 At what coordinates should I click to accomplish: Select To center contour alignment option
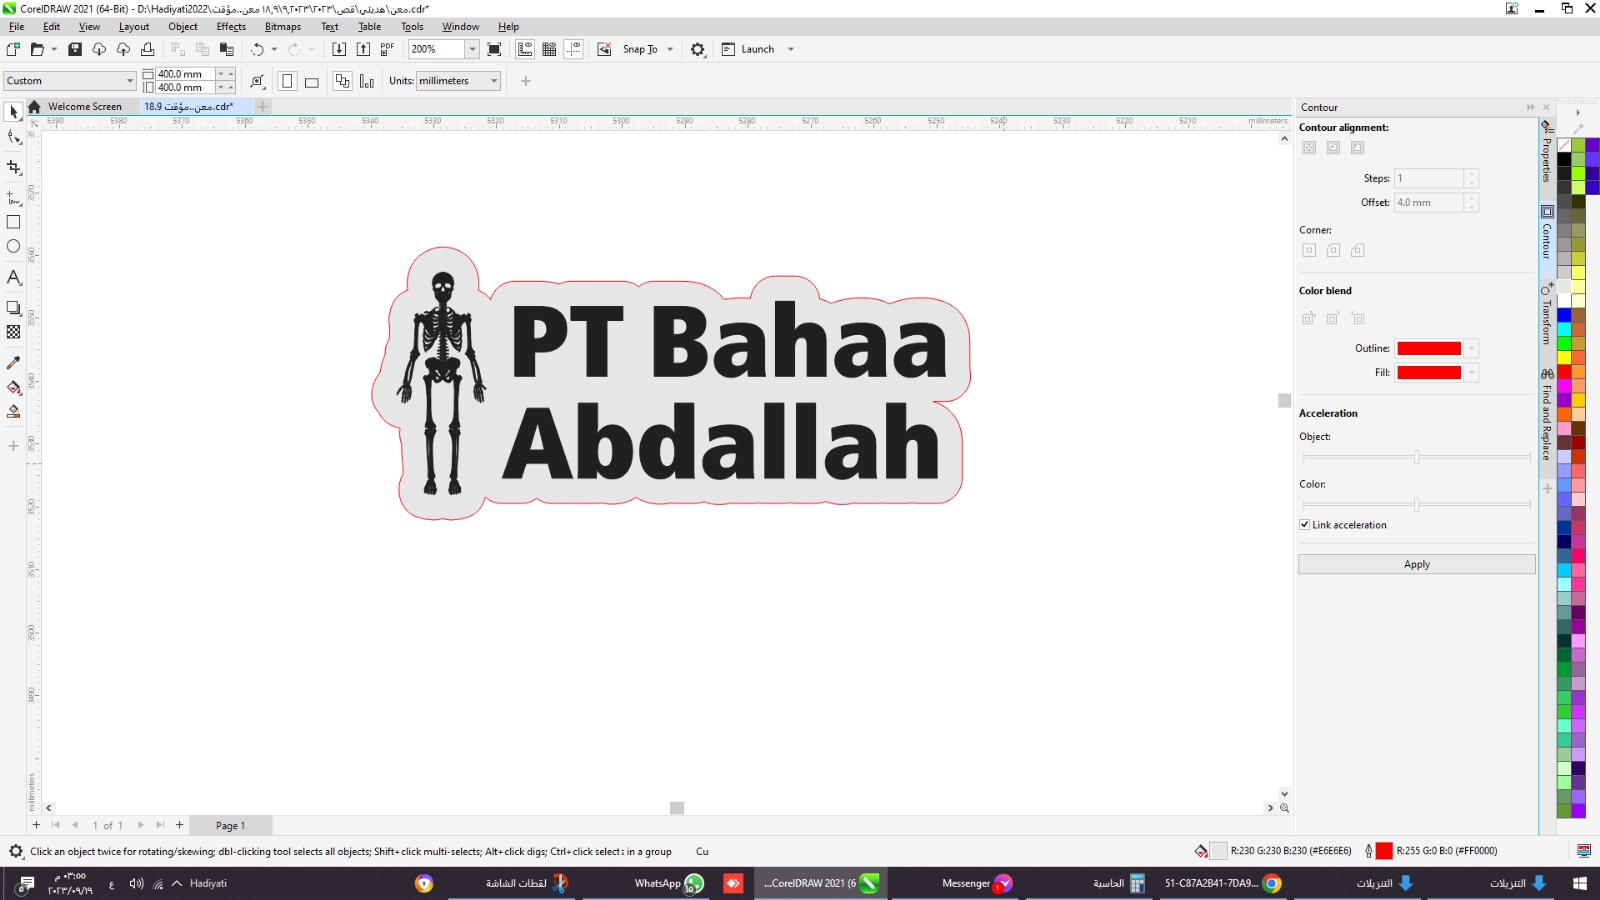(1309, 148)
